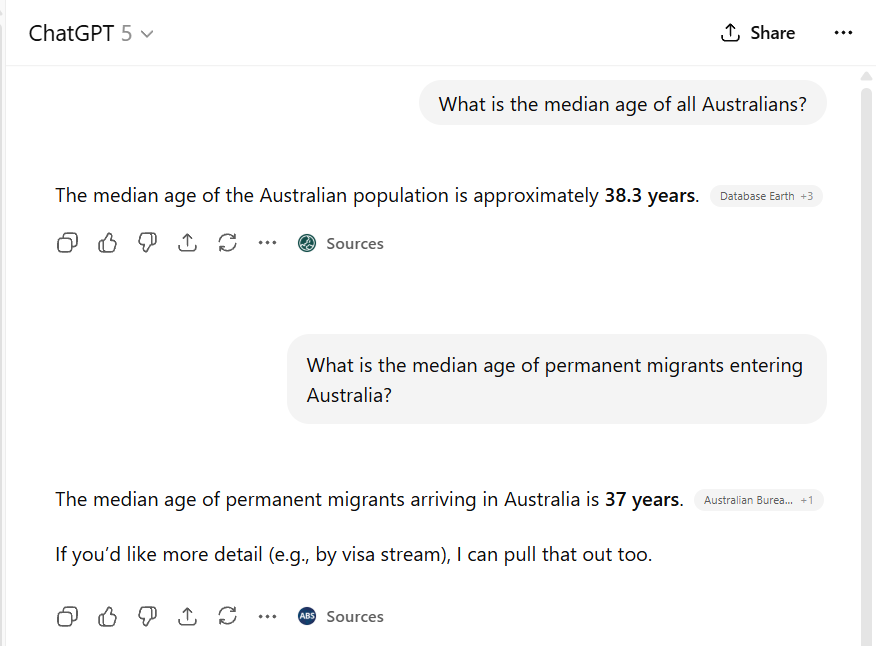Open ABS Sources for the second response
The width and height of the screenshot is (876, 646).
pos(341,616)
